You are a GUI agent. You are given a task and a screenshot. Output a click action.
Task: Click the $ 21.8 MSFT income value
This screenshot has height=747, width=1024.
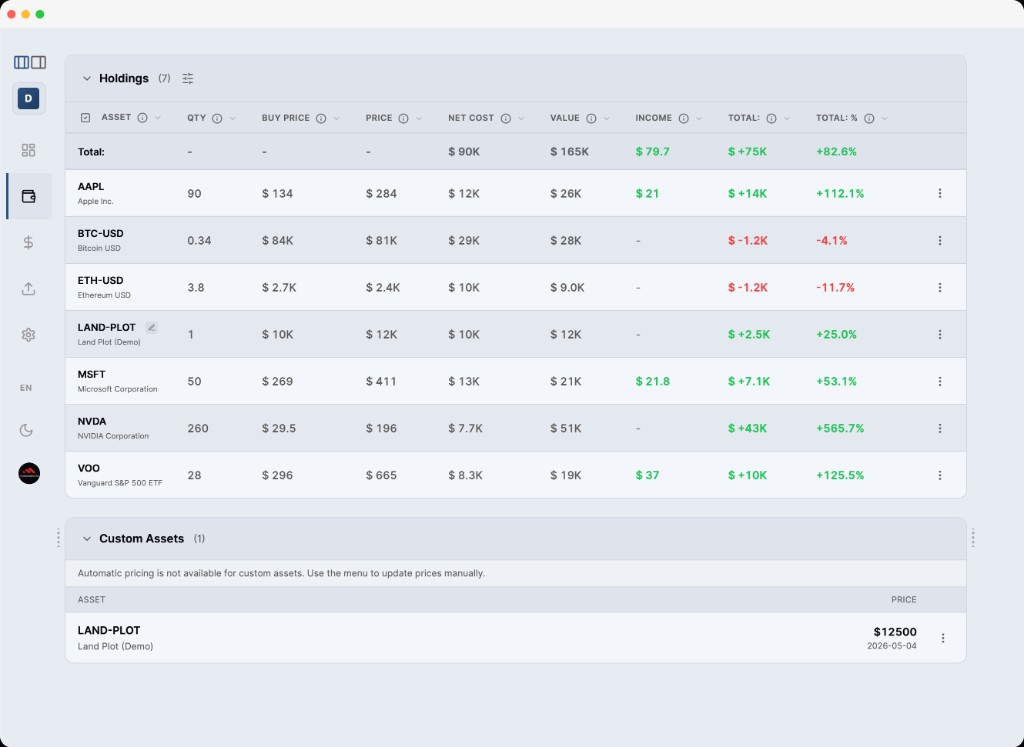click(x=652, y=381)
